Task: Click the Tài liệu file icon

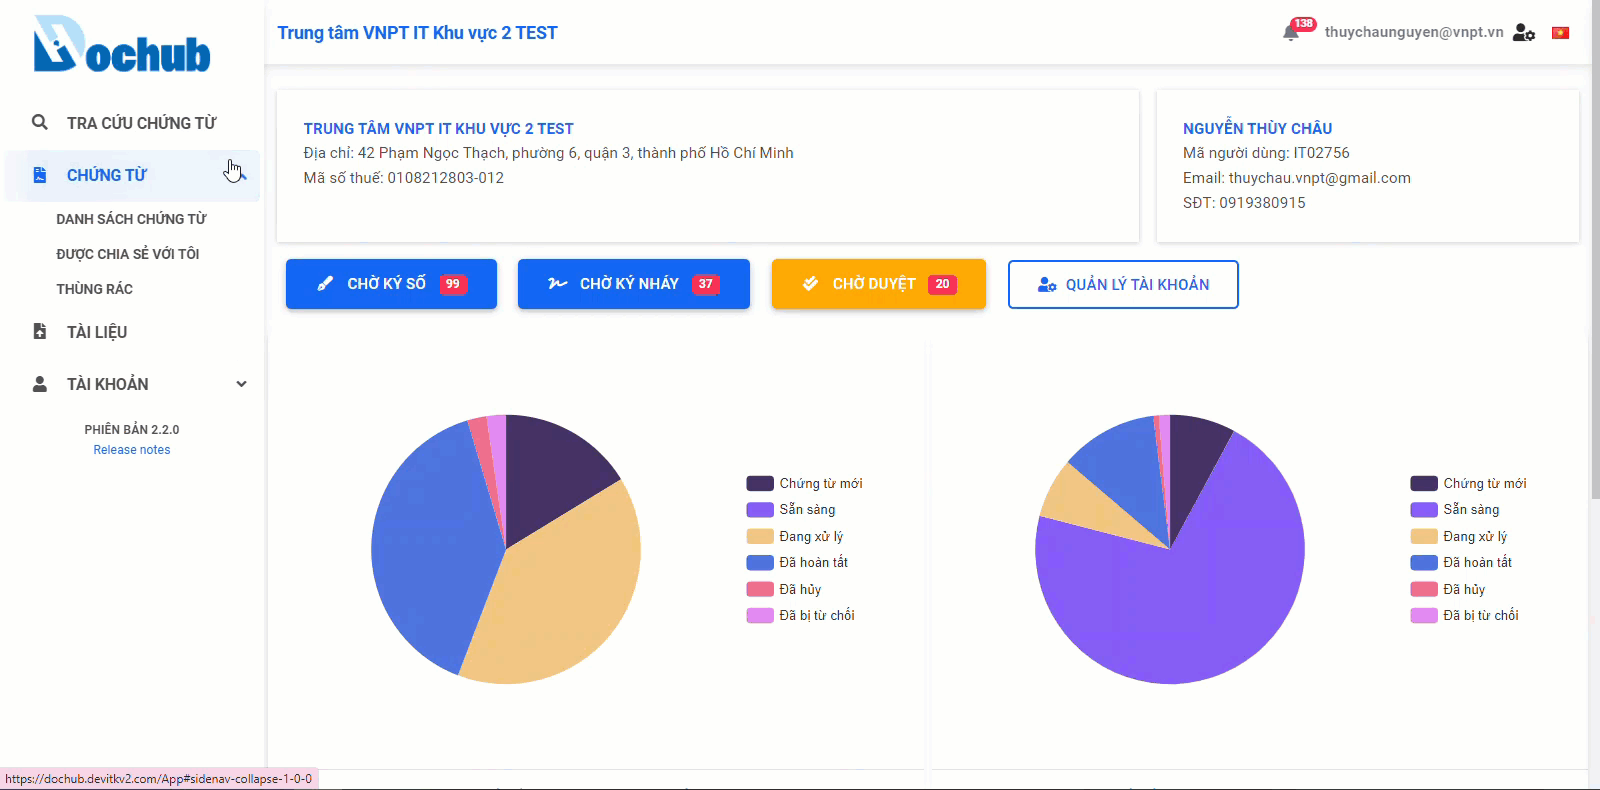Action: coord(40,331)
